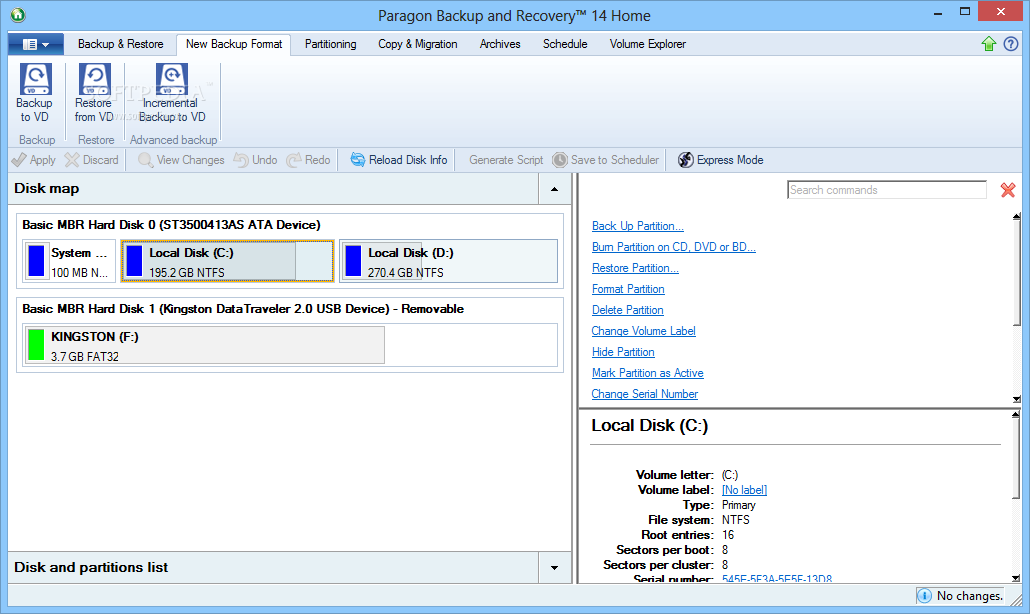Click commands list scrollbar down arrow
Viewport: 1030px width, 614px height.
pos(1016,399)
